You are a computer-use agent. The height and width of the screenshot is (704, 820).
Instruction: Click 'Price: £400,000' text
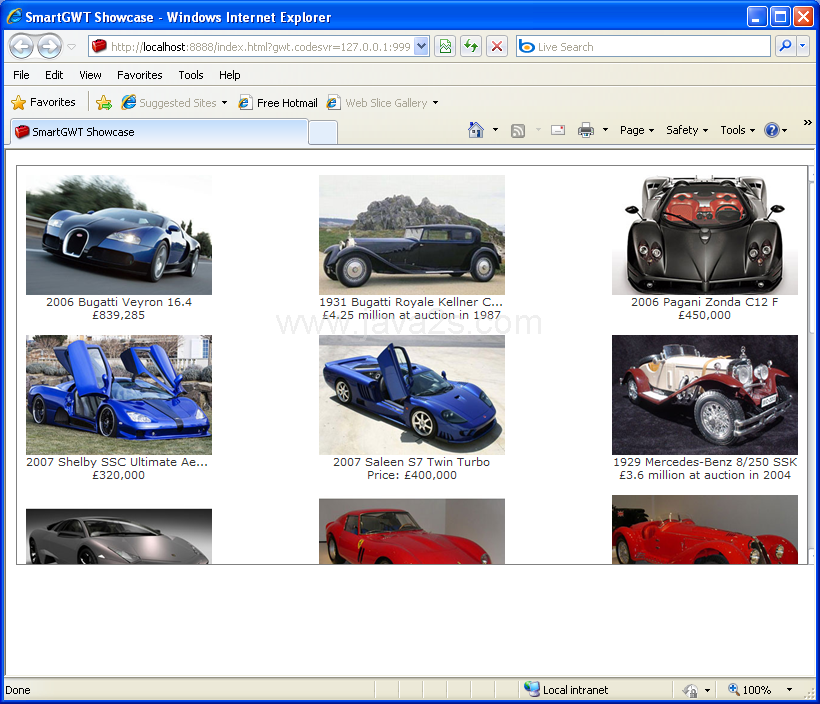(412, 475)
